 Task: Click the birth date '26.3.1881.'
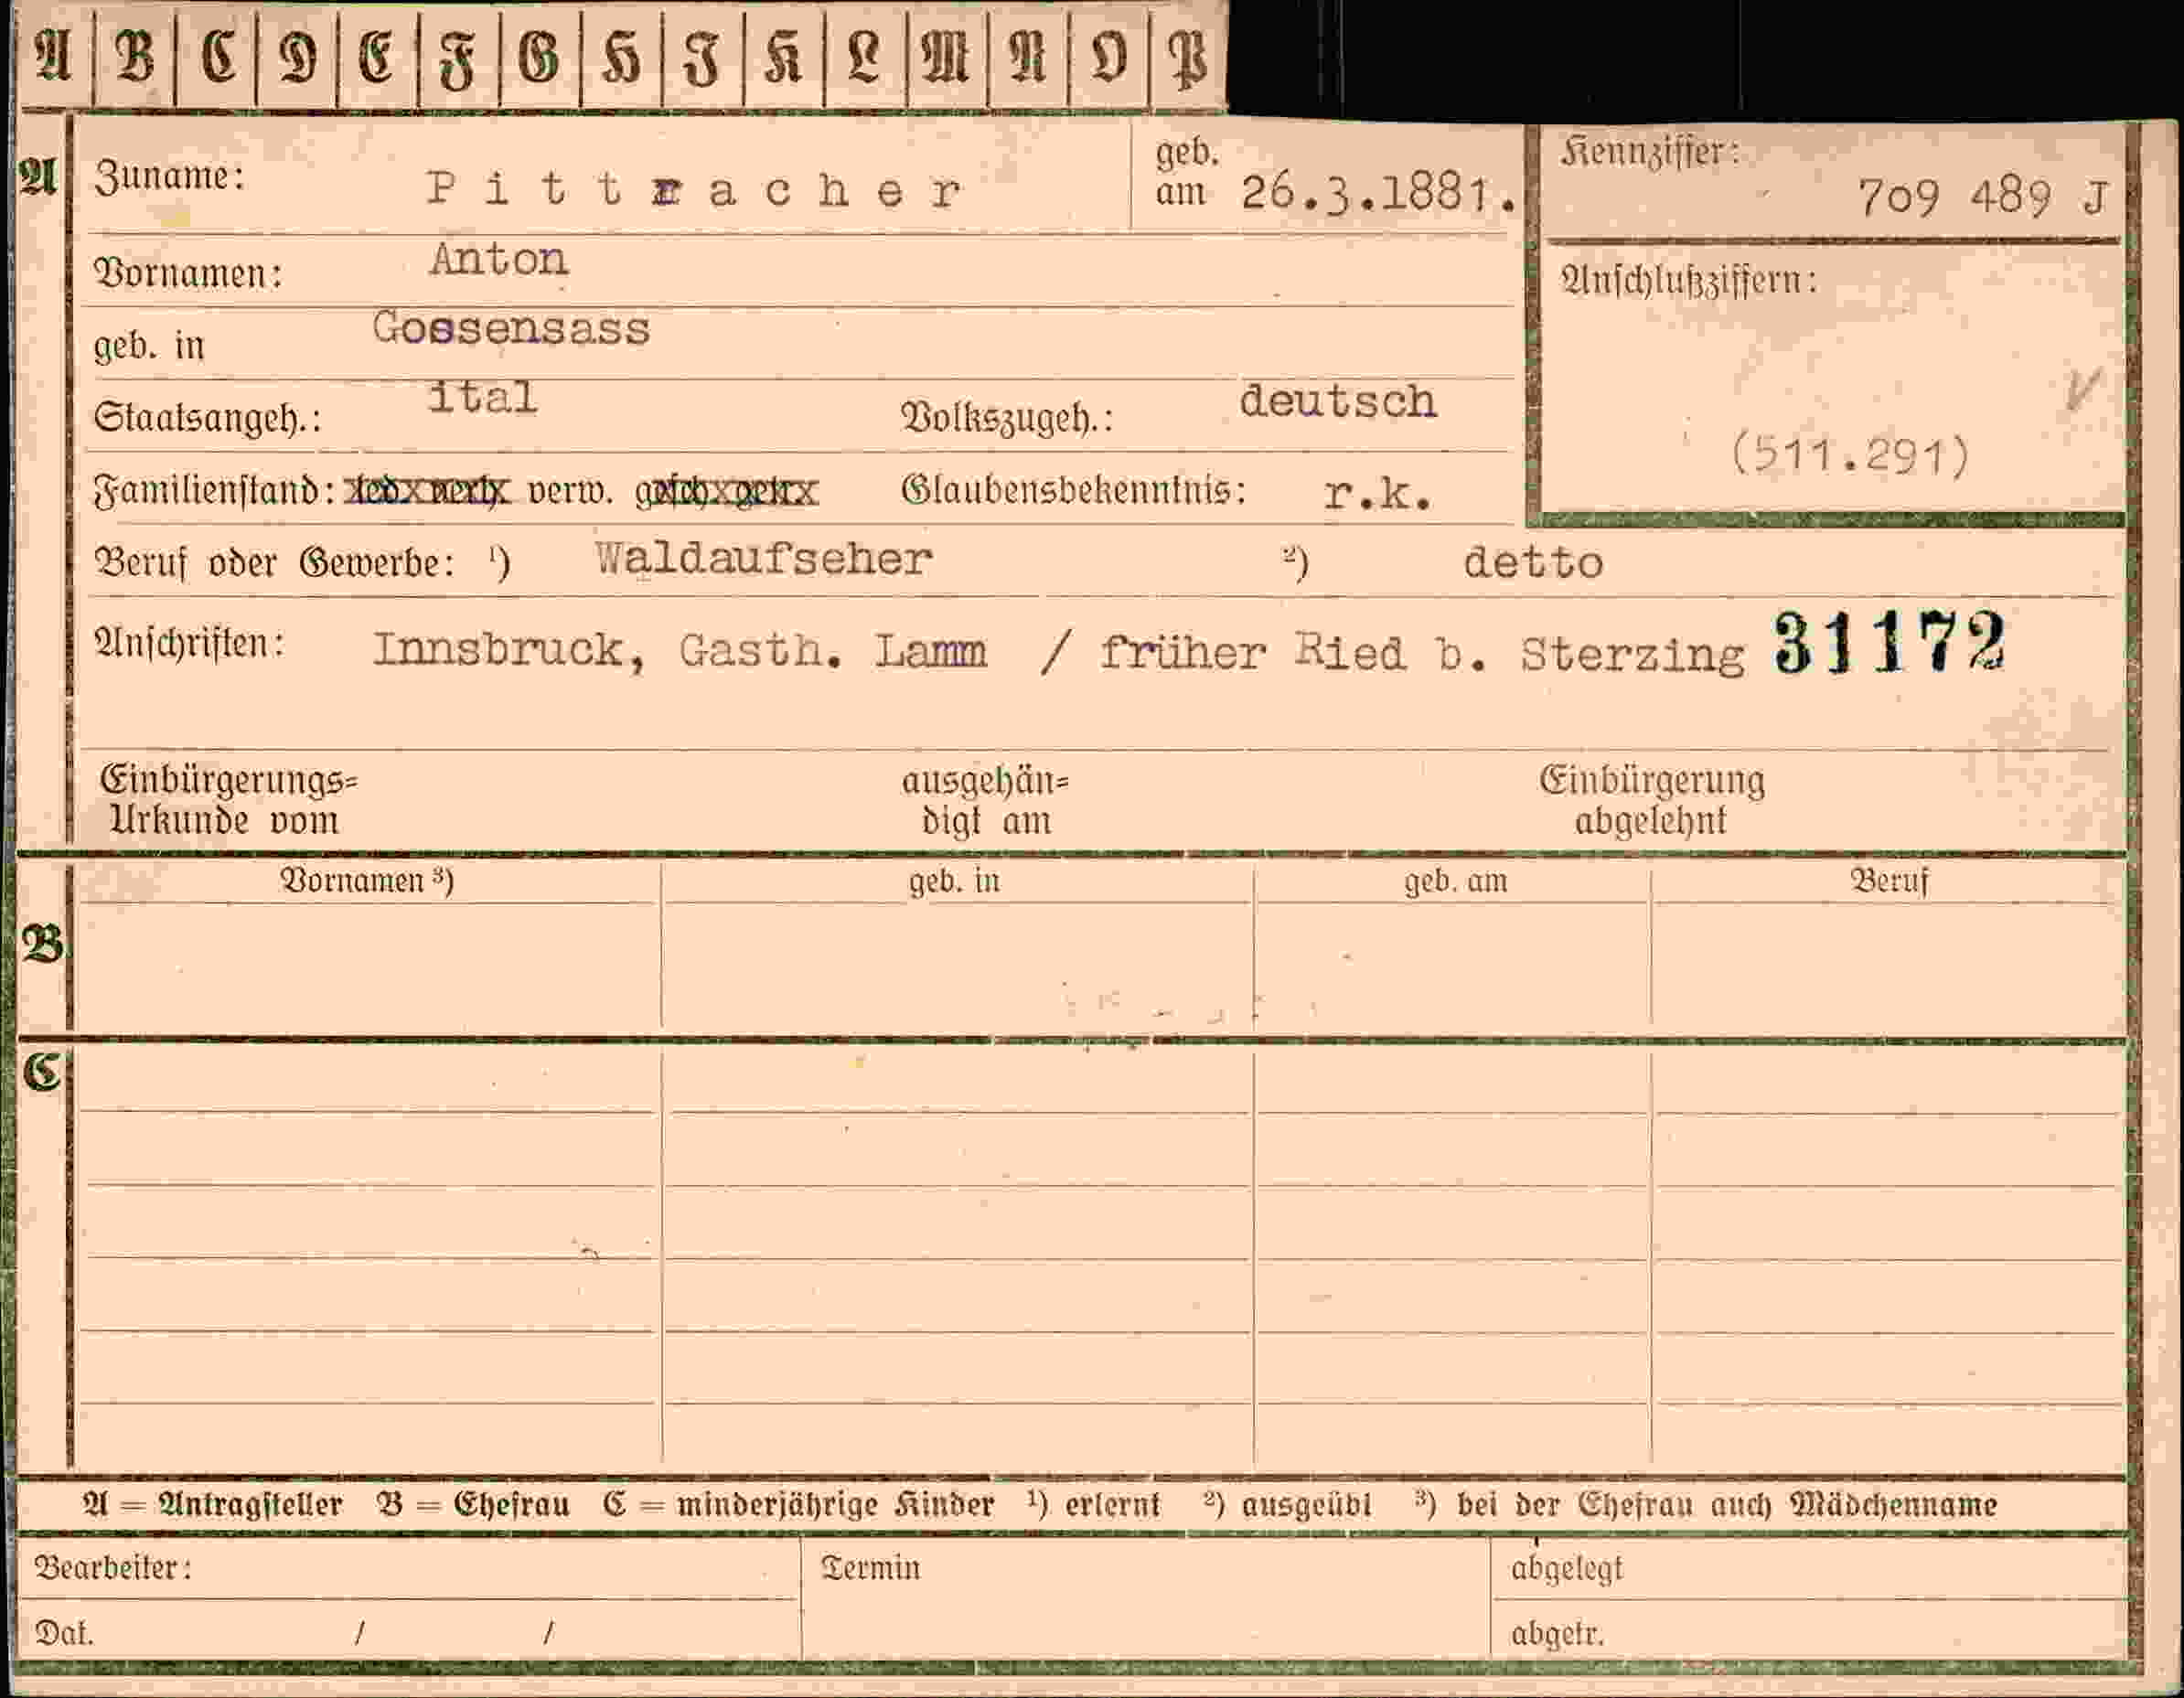pos(1379,192)
